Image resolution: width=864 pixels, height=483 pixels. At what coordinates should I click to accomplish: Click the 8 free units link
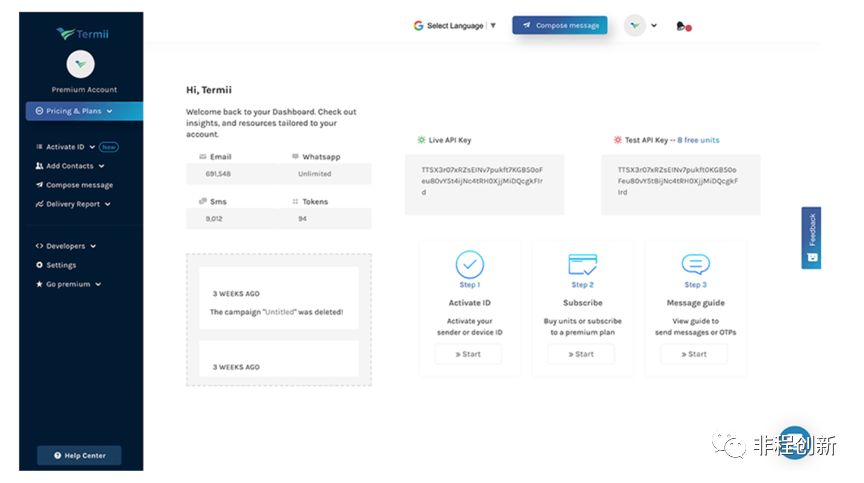[x=698, y=140]
